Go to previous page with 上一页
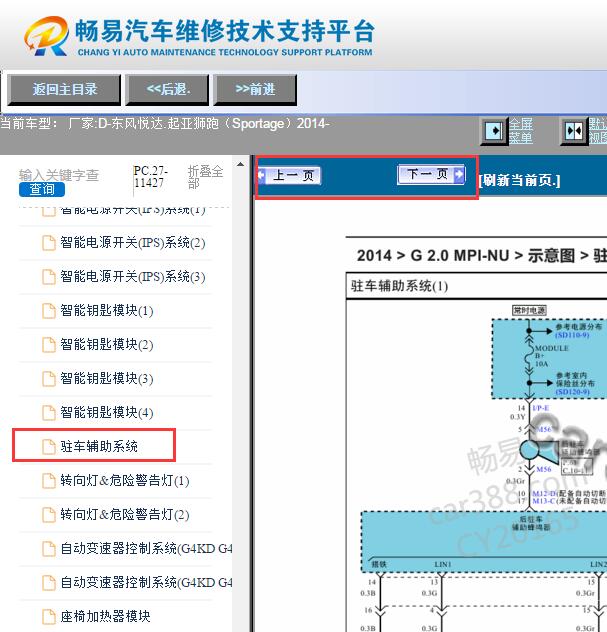This screenshot has height=632, width=607. [x=289, y=175]
